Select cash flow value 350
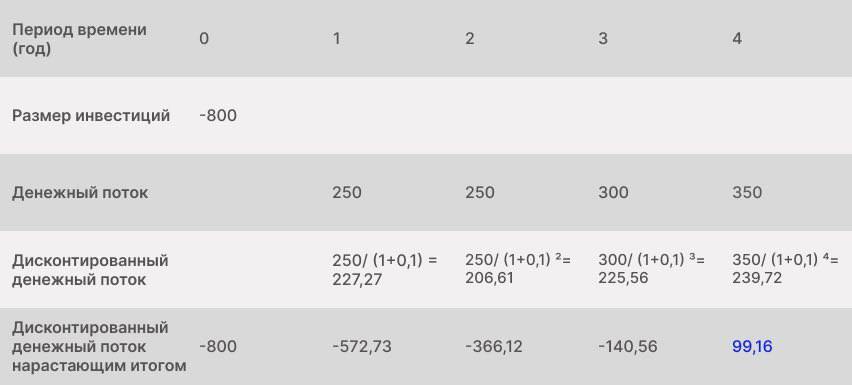This screenshot has height=385, width=852. [x=747, y=193]
